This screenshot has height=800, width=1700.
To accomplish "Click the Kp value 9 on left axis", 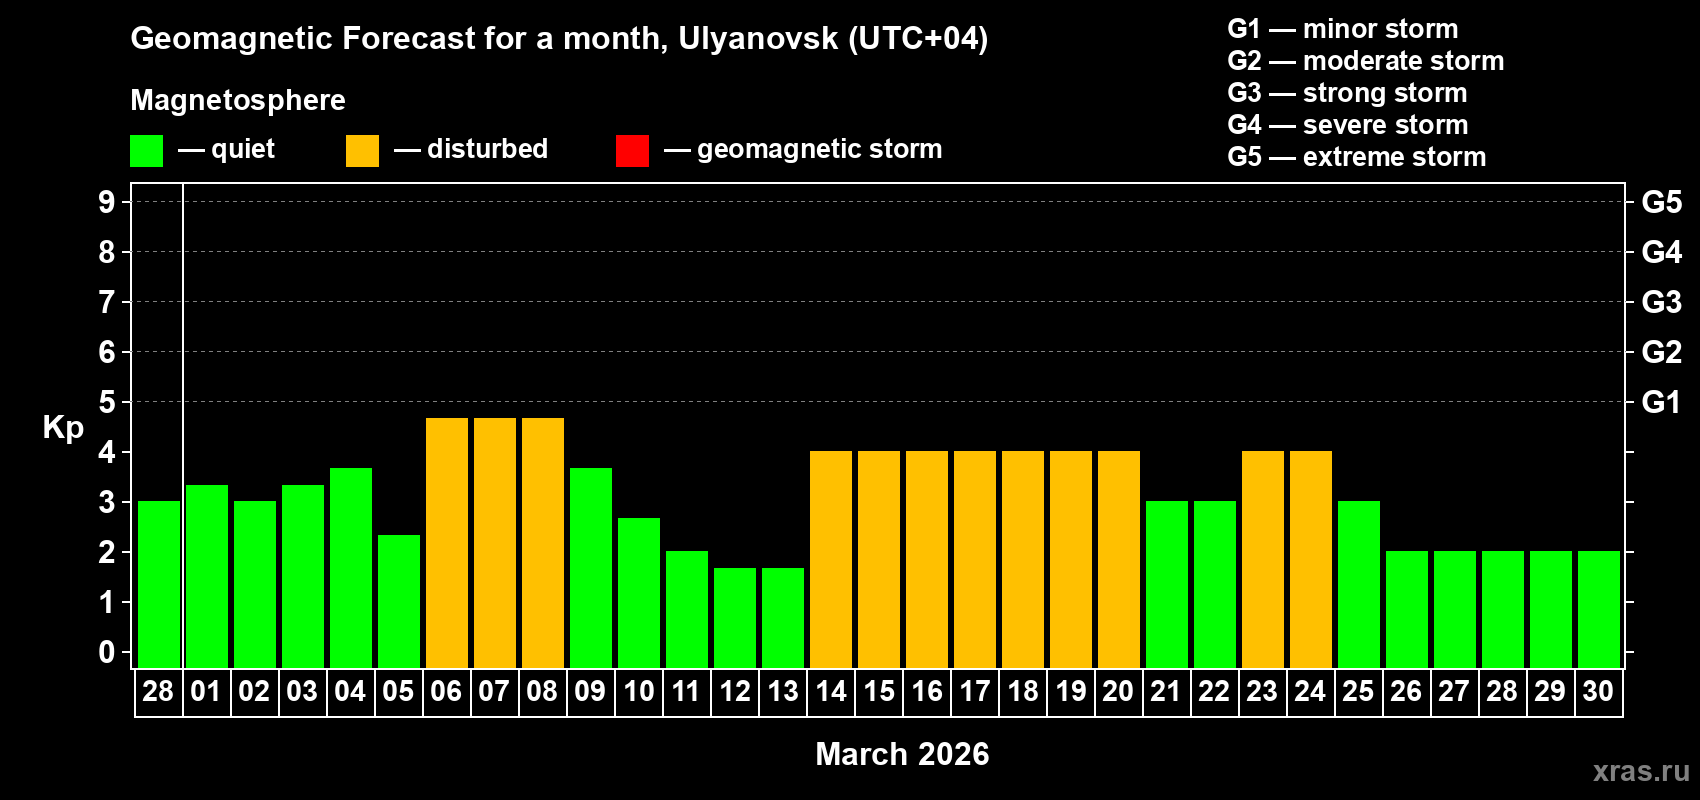I will click(x=107, y=202).
